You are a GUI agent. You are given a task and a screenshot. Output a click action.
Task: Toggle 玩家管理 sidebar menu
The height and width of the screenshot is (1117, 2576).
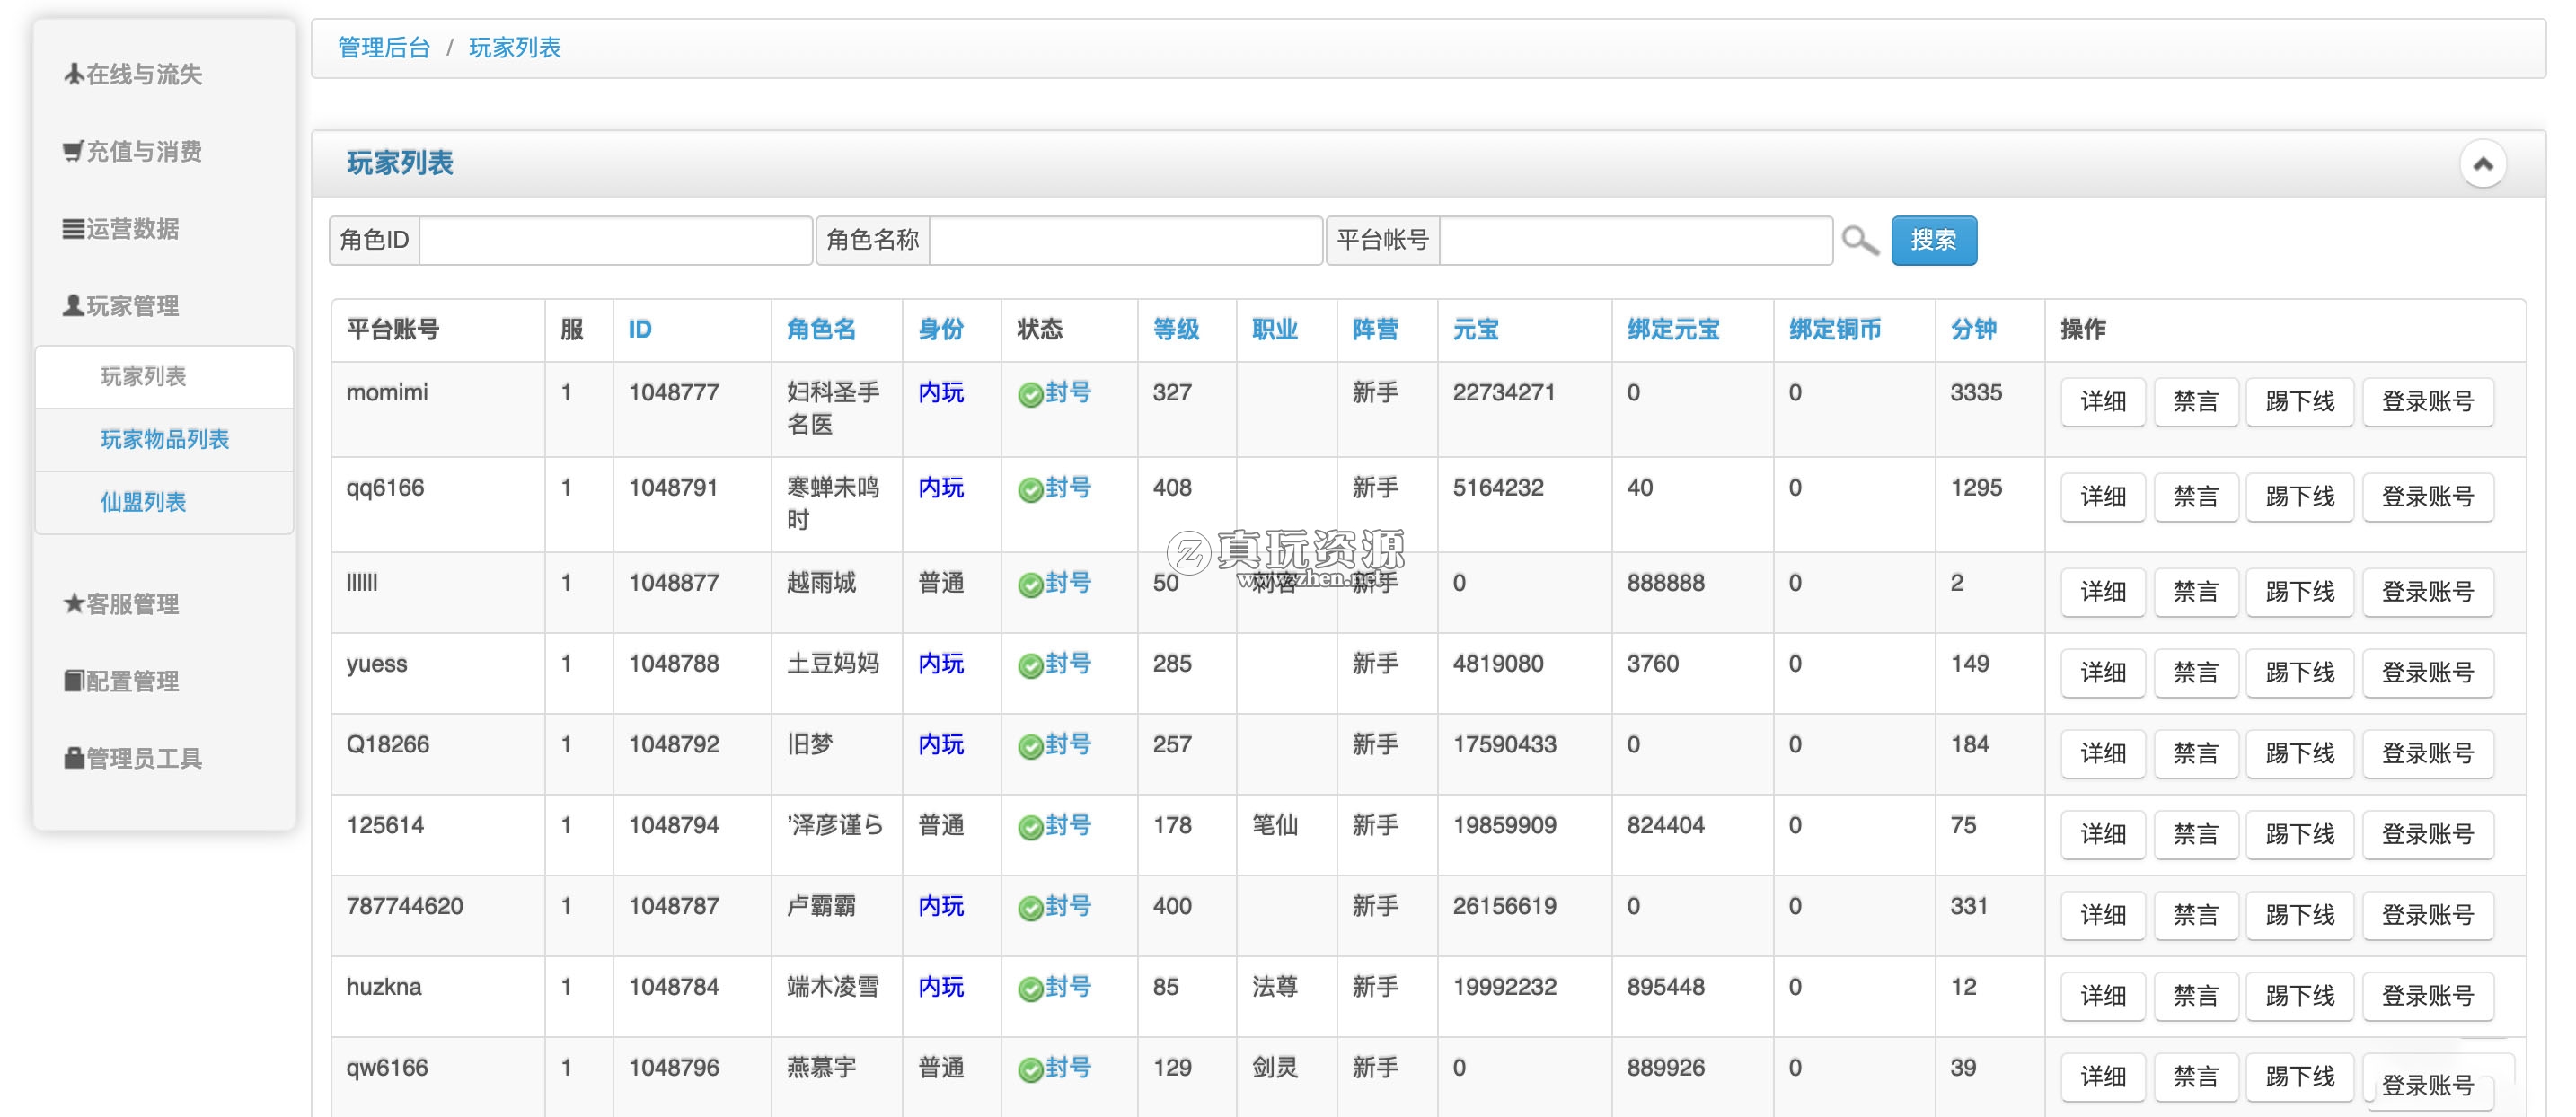(122, 306)
